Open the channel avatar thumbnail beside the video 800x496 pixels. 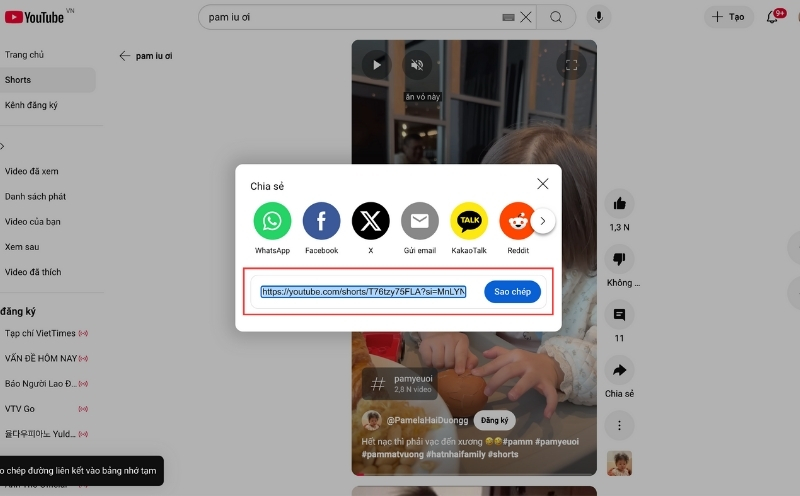coord(619,463)
